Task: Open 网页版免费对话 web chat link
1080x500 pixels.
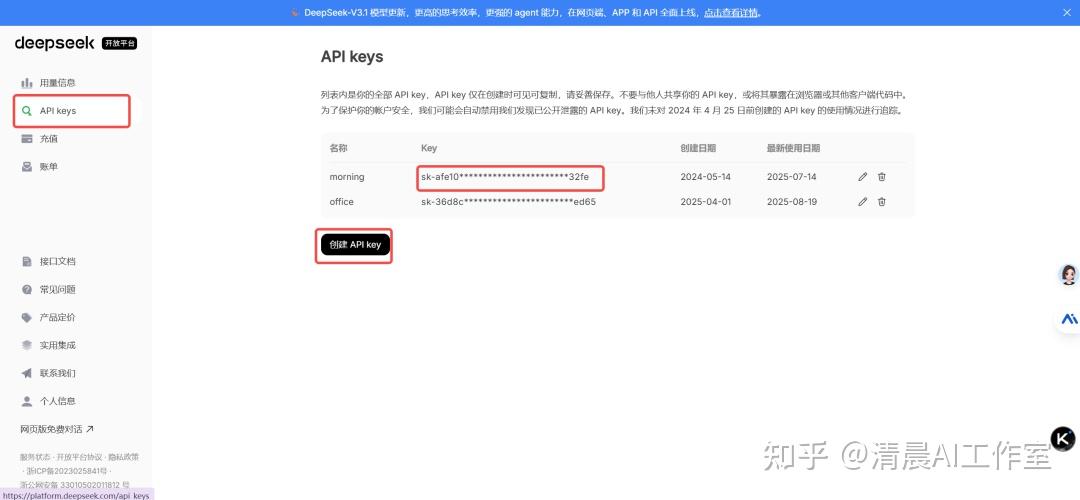Action: point(56,429)
